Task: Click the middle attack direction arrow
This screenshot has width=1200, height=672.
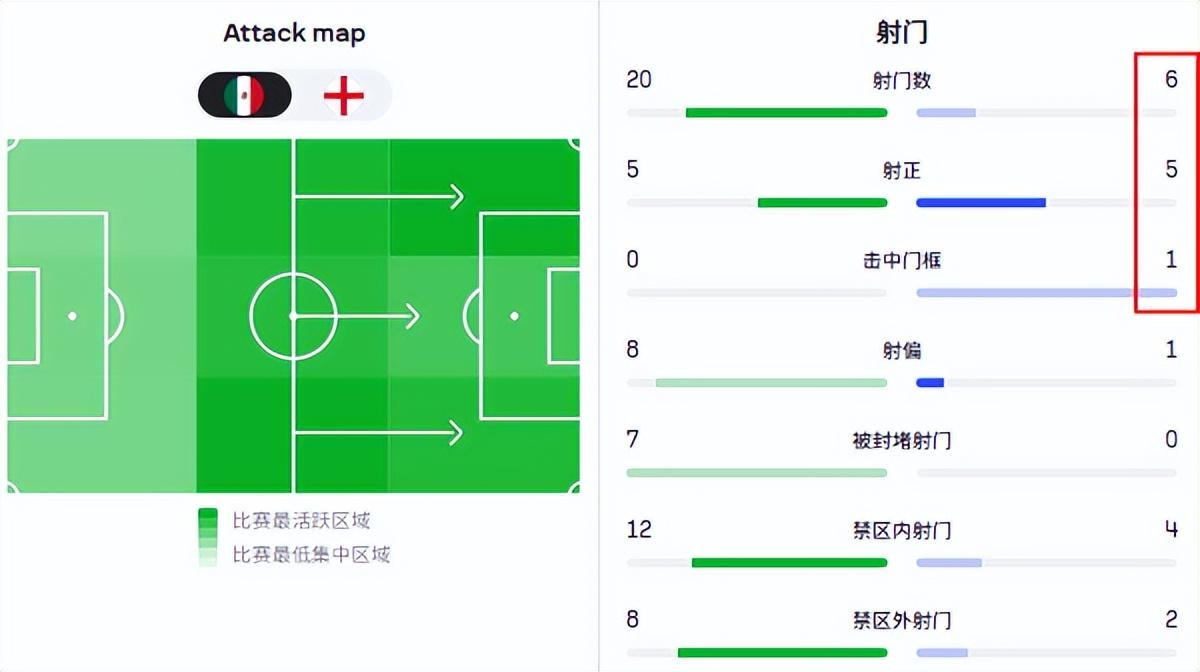Action: click(x=355, y=317)
